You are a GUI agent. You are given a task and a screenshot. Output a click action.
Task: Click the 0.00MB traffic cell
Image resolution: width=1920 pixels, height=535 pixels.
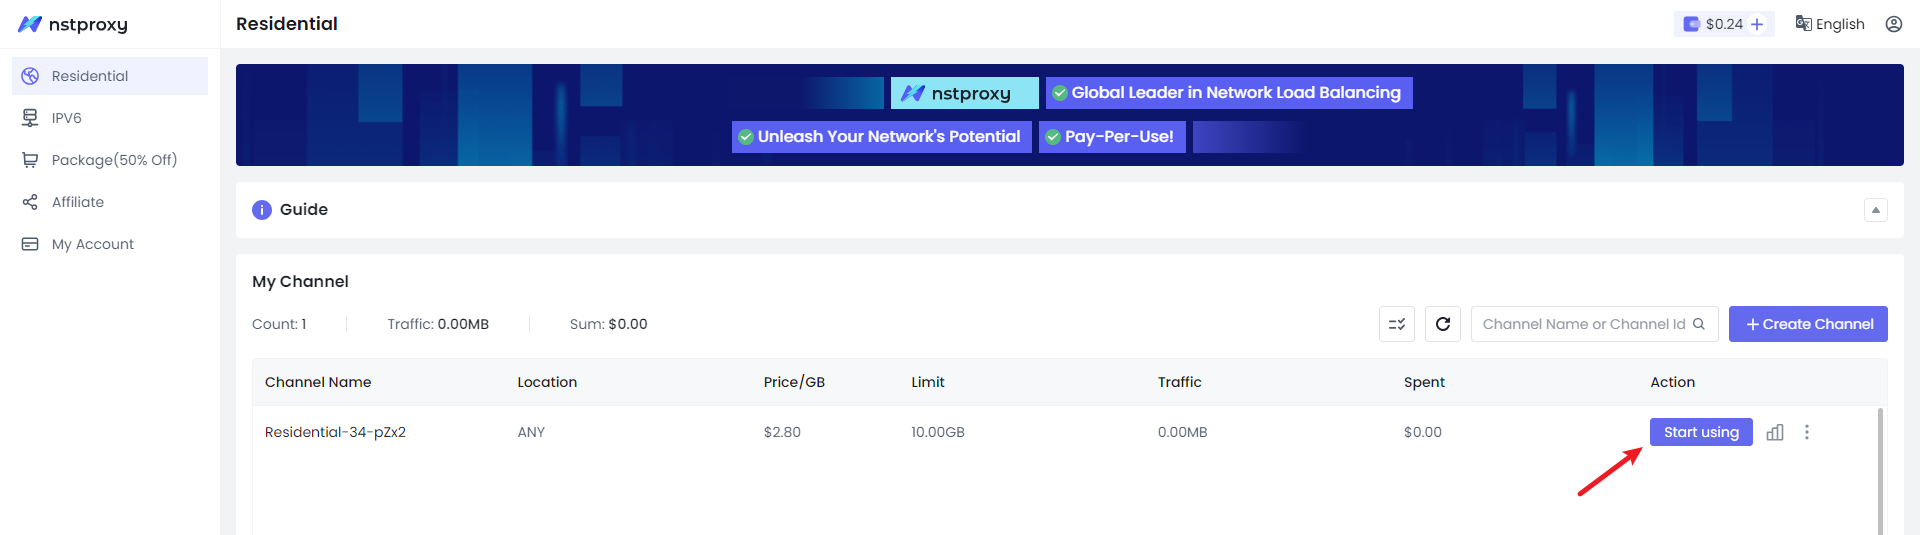[1183, 432]
